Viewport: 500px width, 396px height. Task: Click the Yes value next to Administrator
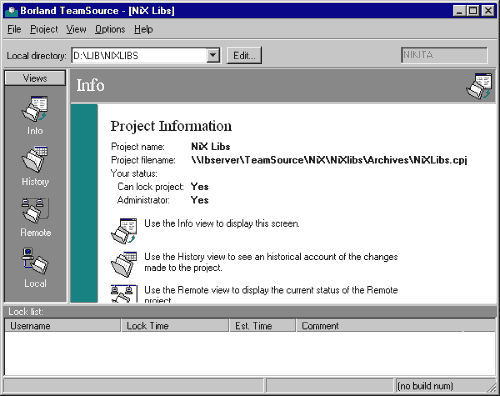point(200,200)
